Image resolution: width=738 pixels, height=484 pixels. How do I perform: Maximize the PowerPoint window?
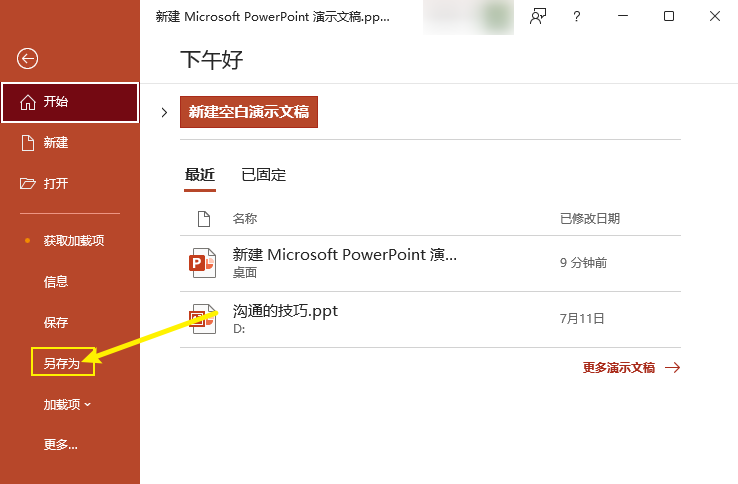tap(669, 16)
